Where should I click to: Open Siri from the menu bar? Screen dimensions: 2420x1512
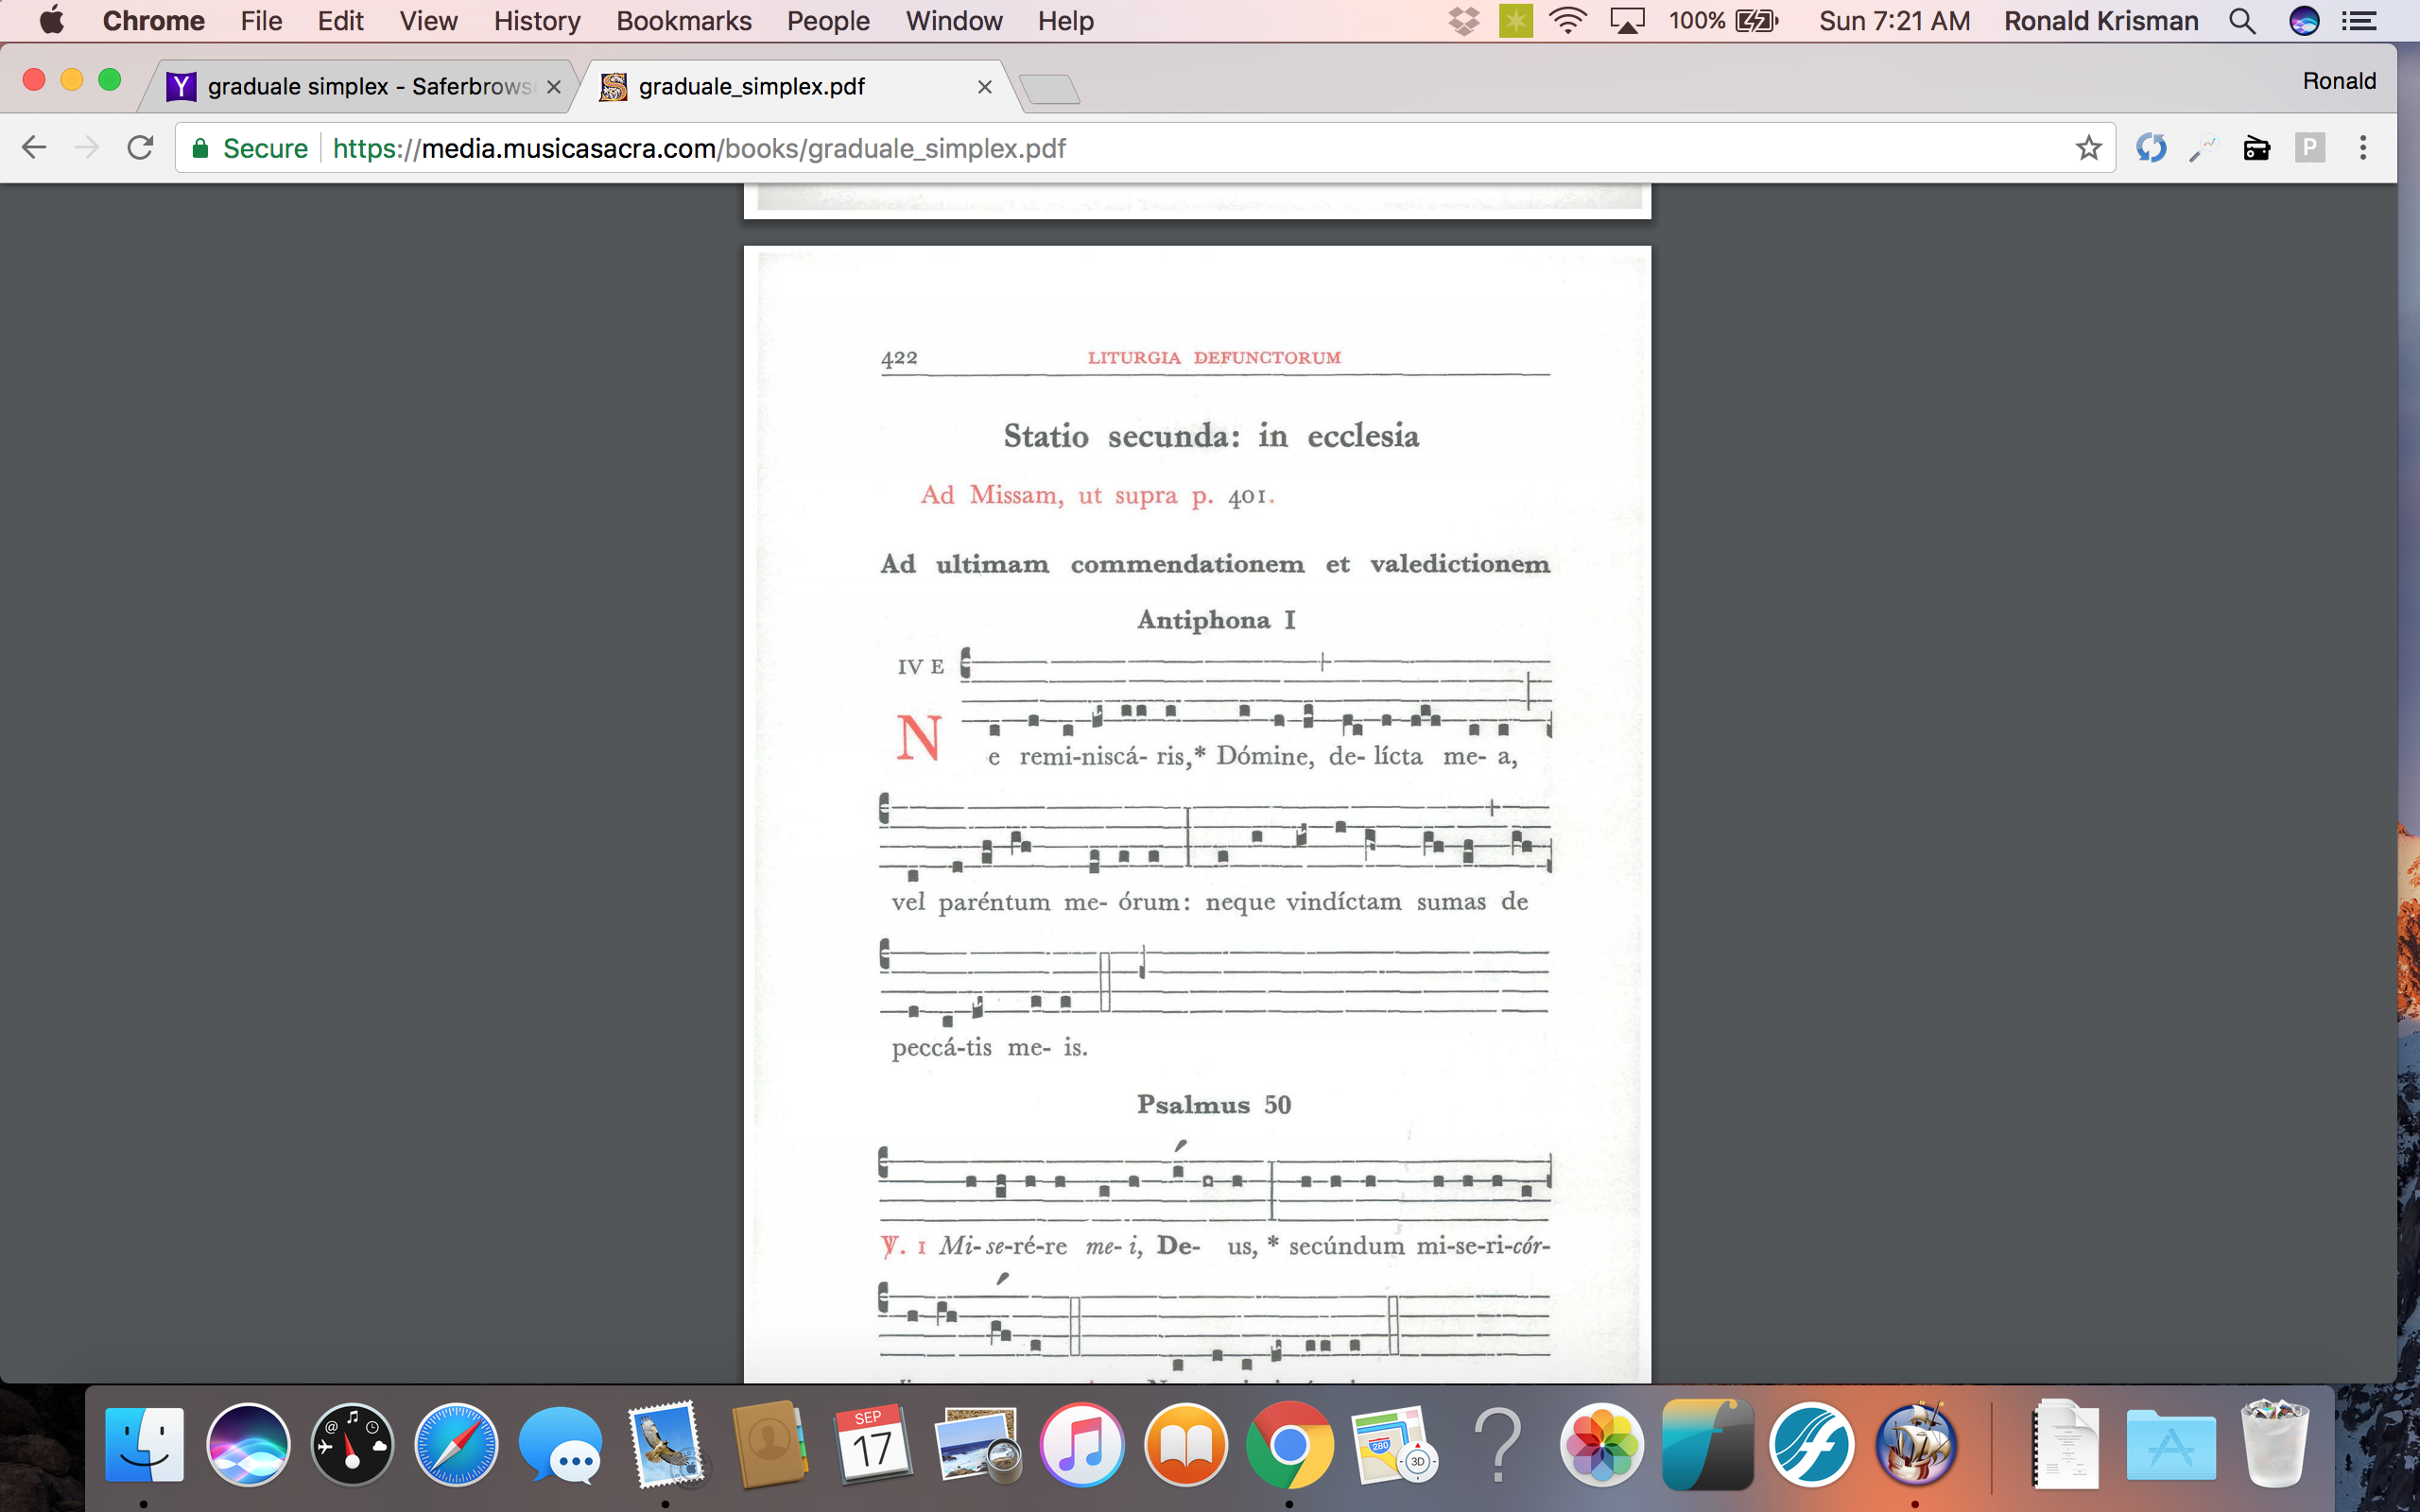point(2304,21)
